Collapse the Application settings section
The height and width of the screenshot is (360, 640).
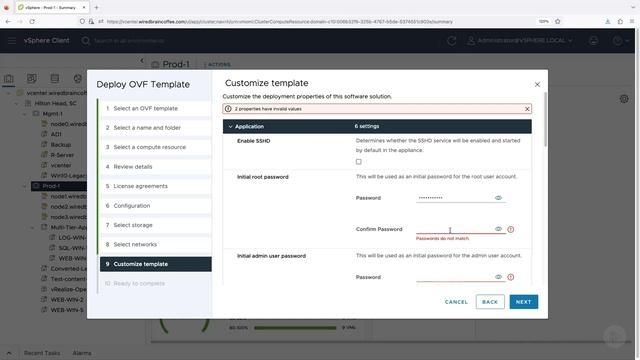tap(231, 127)
